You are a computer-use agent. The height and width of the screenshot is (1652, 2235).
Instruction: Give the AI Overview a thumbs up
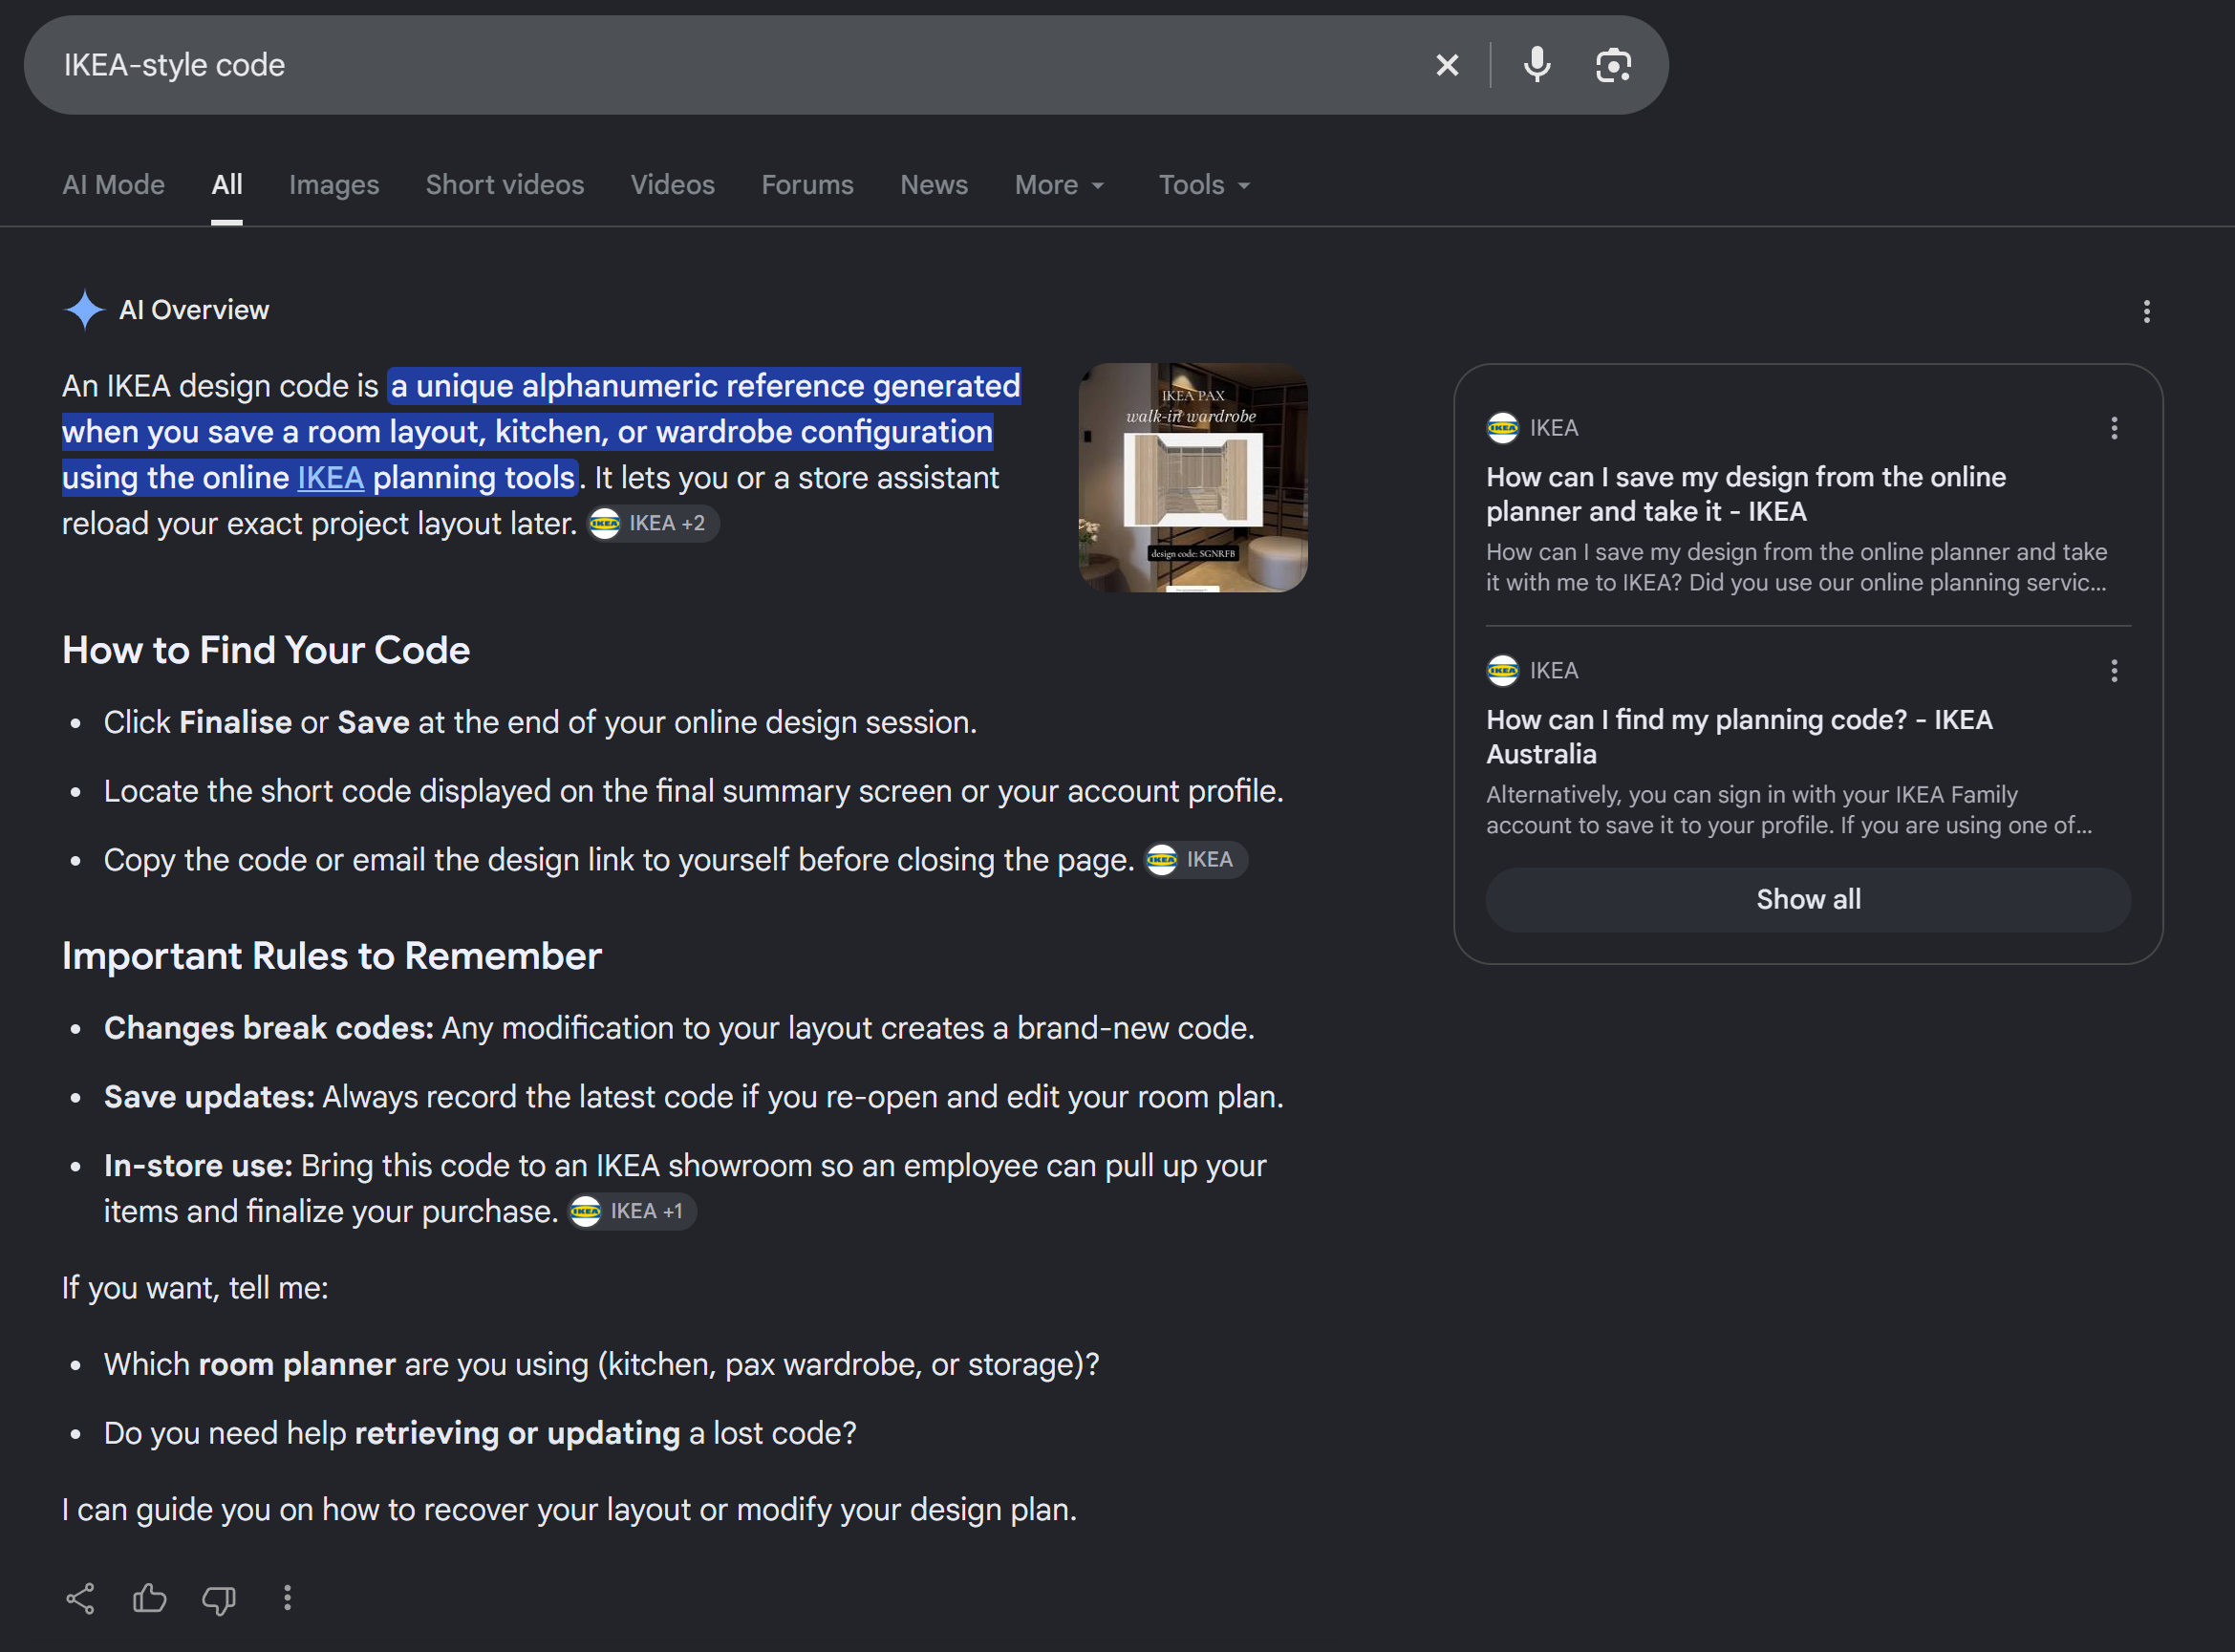(x=150, y=1598)
